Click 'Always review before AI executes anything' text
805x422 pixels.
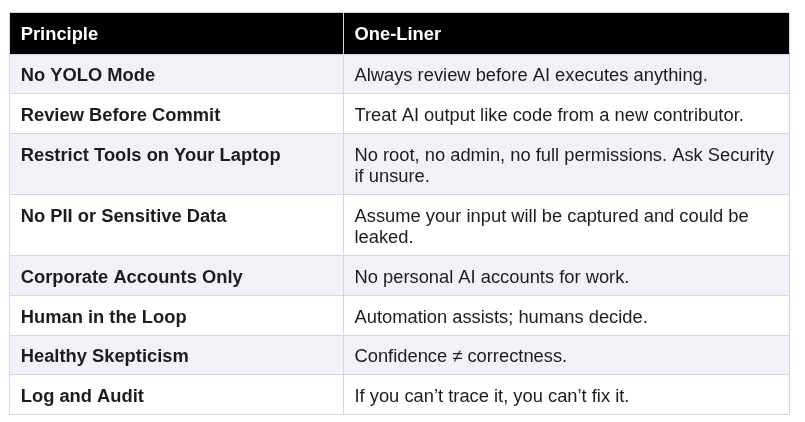tap(530, 75)
